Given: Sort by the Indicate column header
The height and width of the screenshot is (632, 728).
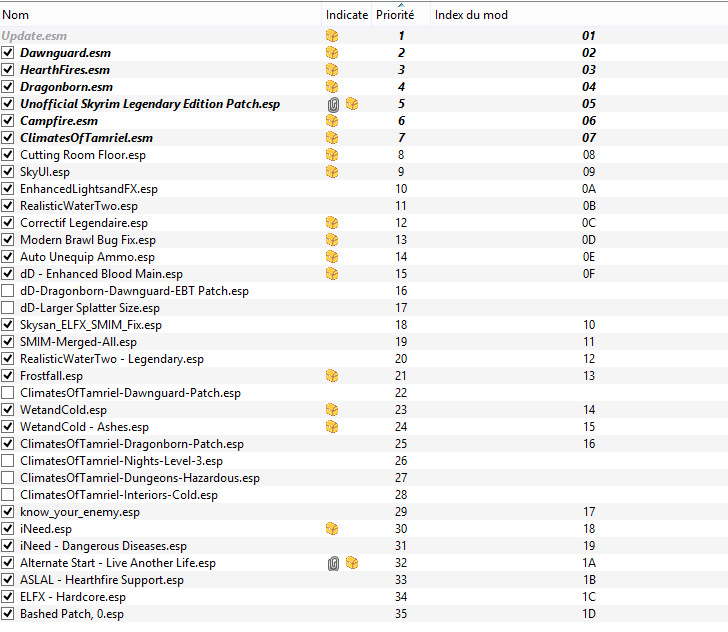Looking at the screenshot, I should (346, 15).
